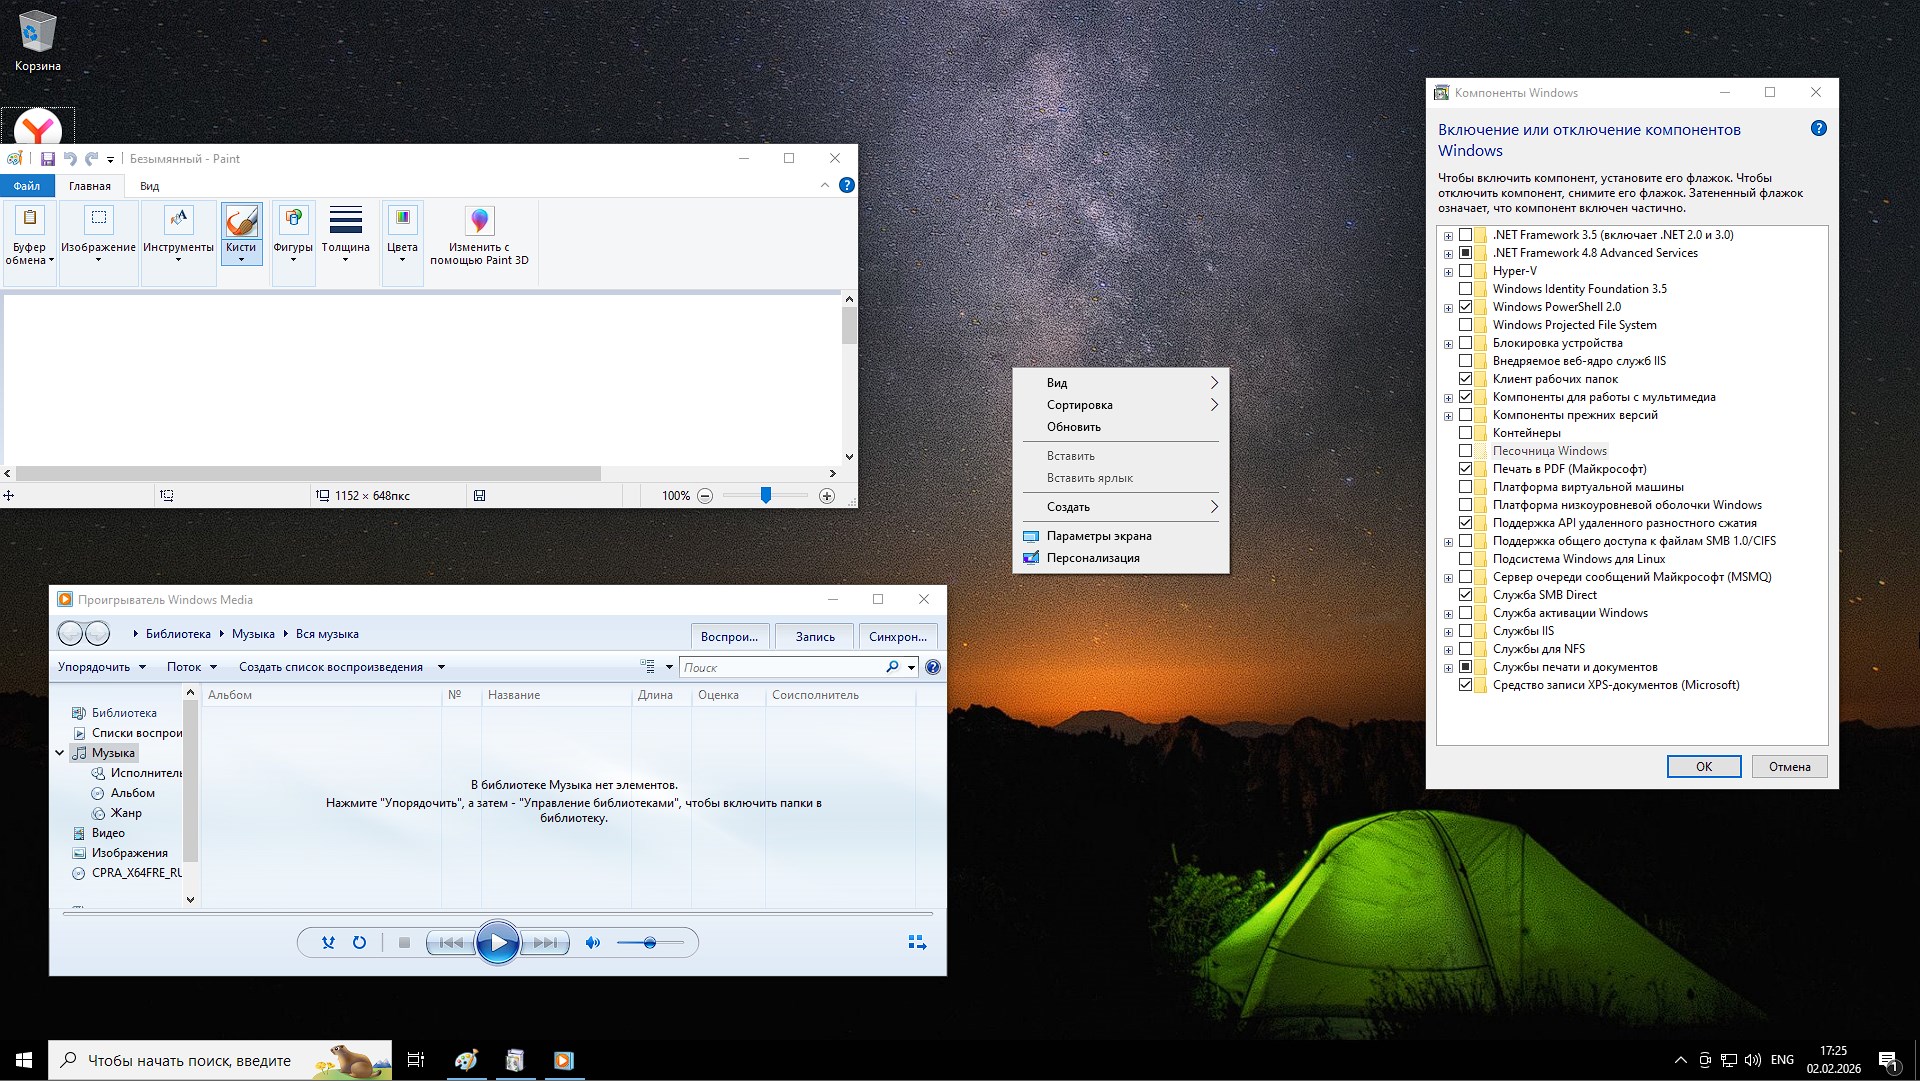
Task: Open Персонализация from the context menu
Action: click(x=1094, y=558)
